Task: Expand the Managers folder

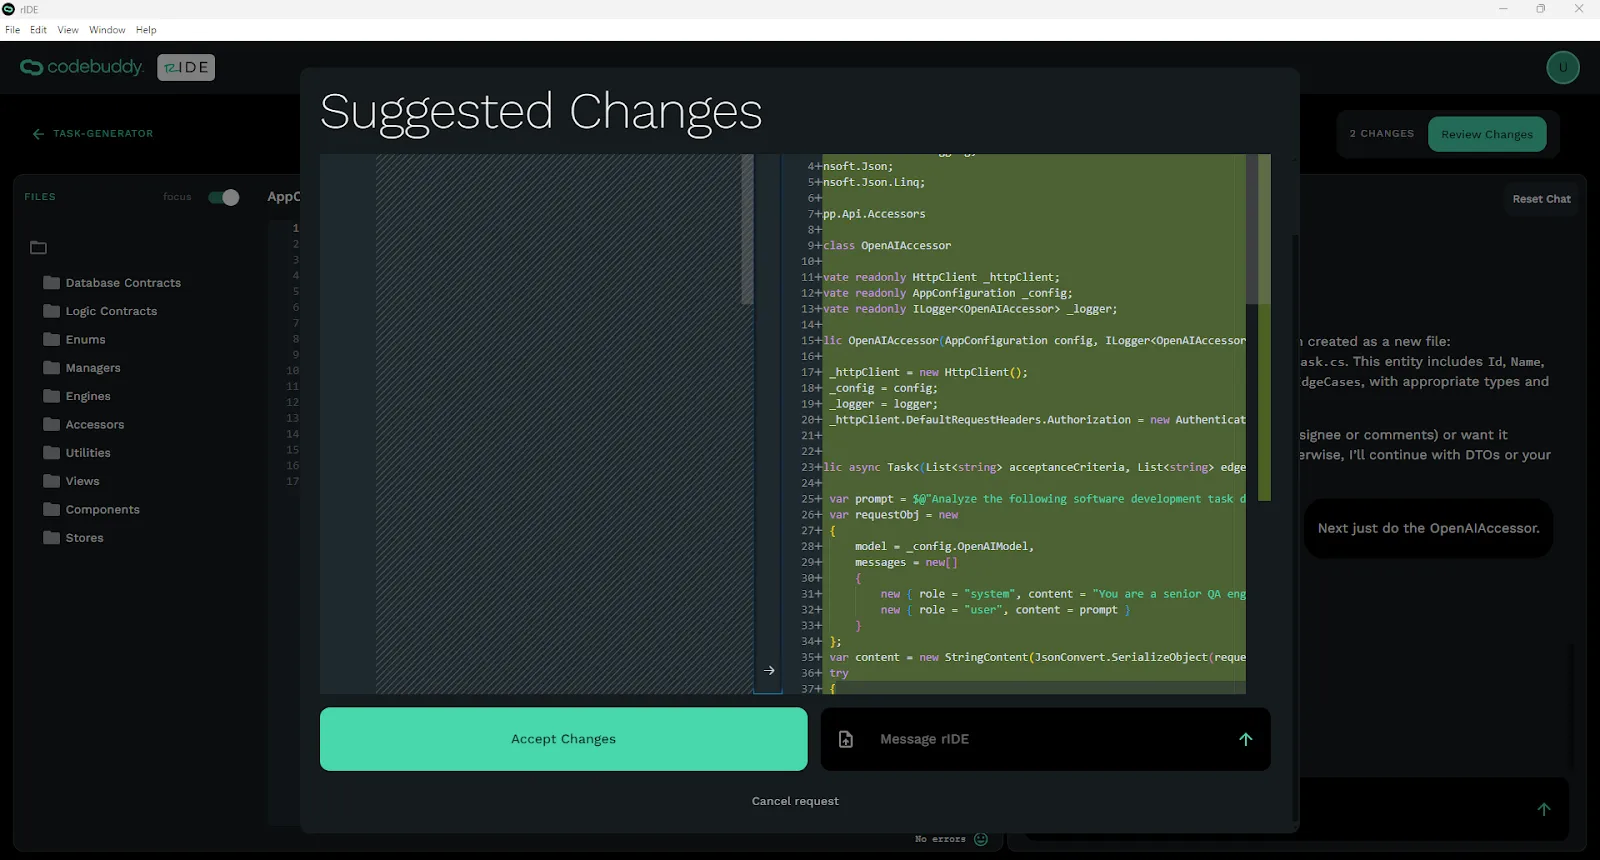Action: click(x=82, y=368)
